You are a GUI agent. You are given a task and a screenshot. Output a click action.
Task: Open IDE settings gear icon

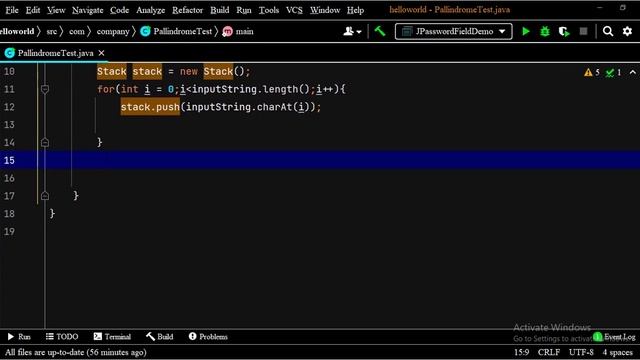627,31
